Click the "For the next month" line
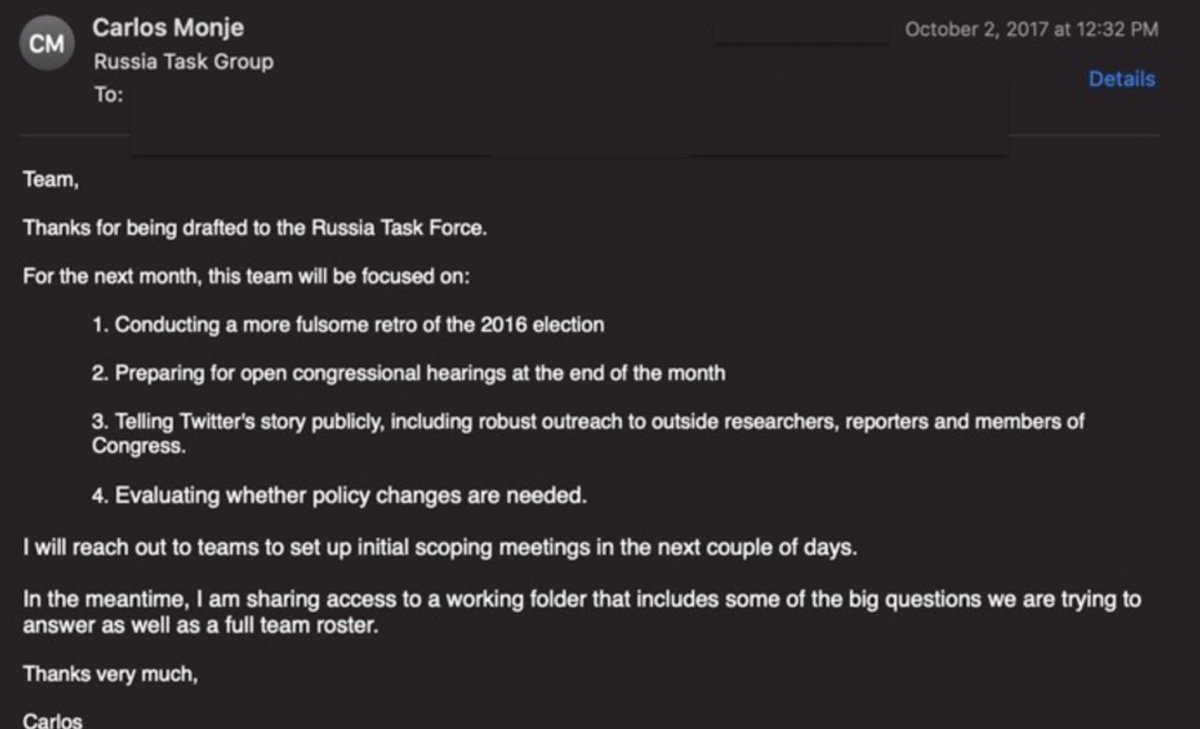The height and width of the screenshot is (729, 1200). (246, 276)
